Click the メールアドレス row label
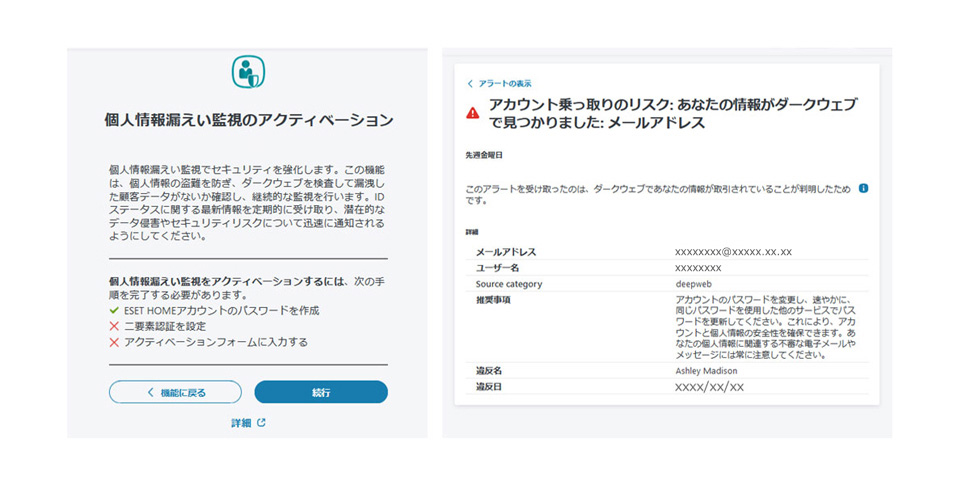Viewport: 970px width, 485px height. coord(506,252)
